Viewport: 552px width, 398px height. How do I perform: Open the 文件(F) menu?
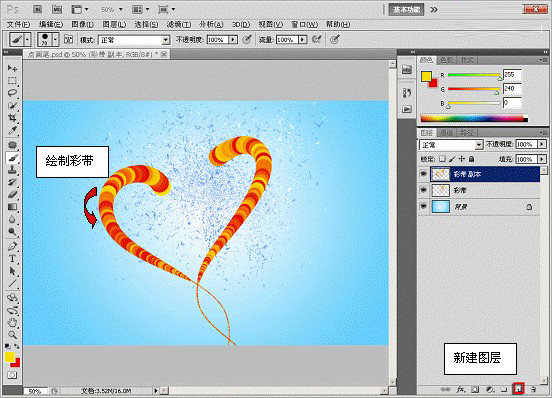coord(19,24)
